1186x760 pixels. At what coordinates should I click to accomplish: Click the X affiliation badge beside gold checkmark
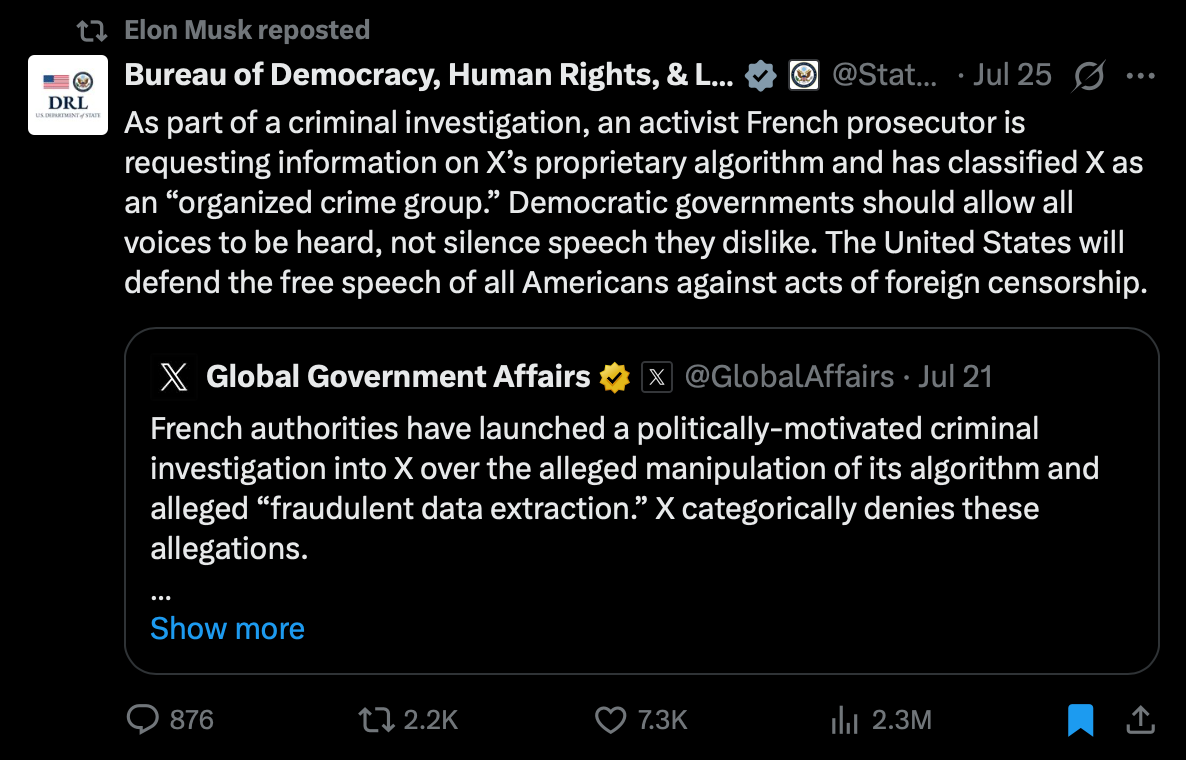click(x=657, y=377)
